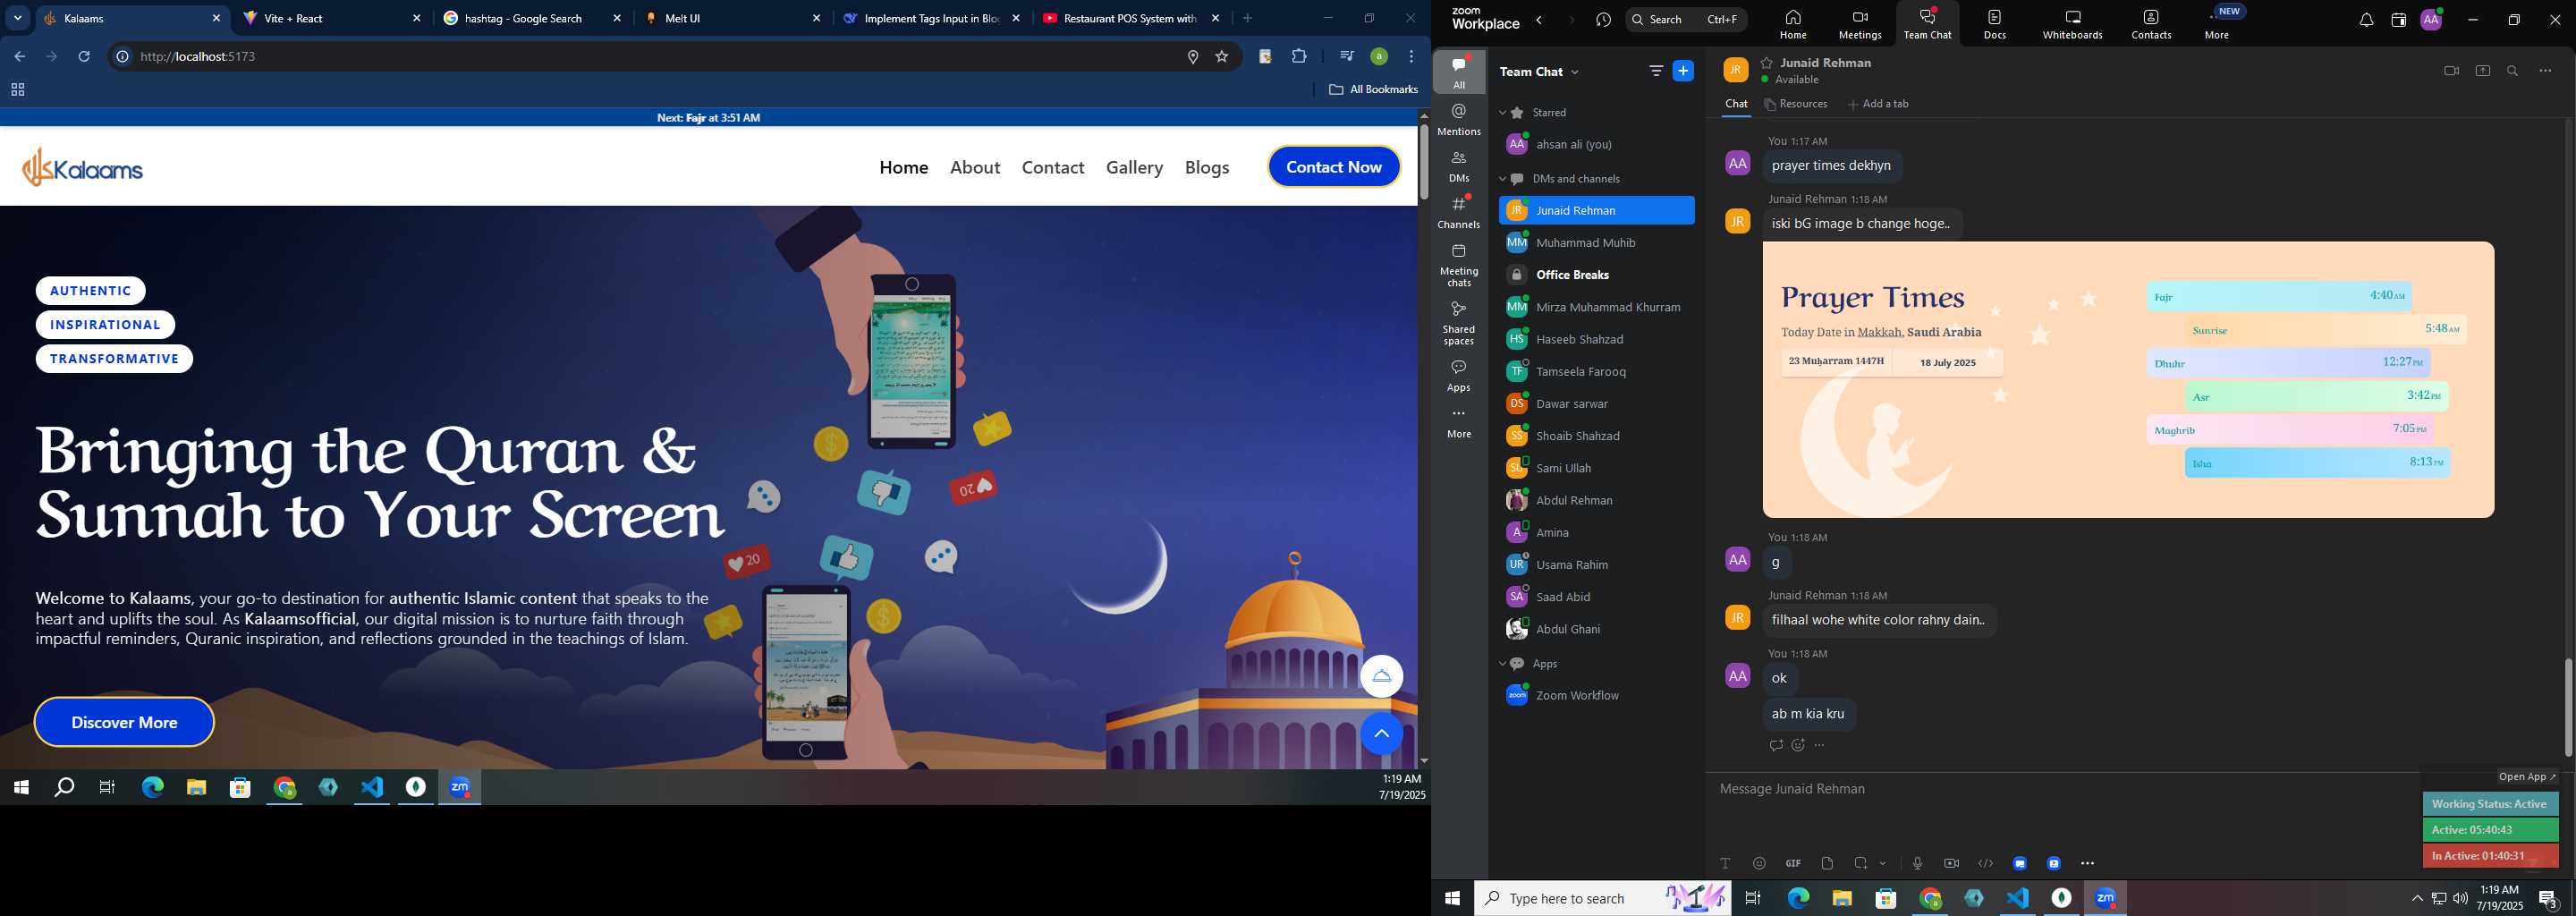Star Junaid Rehman as a favorite contact

1767,63
